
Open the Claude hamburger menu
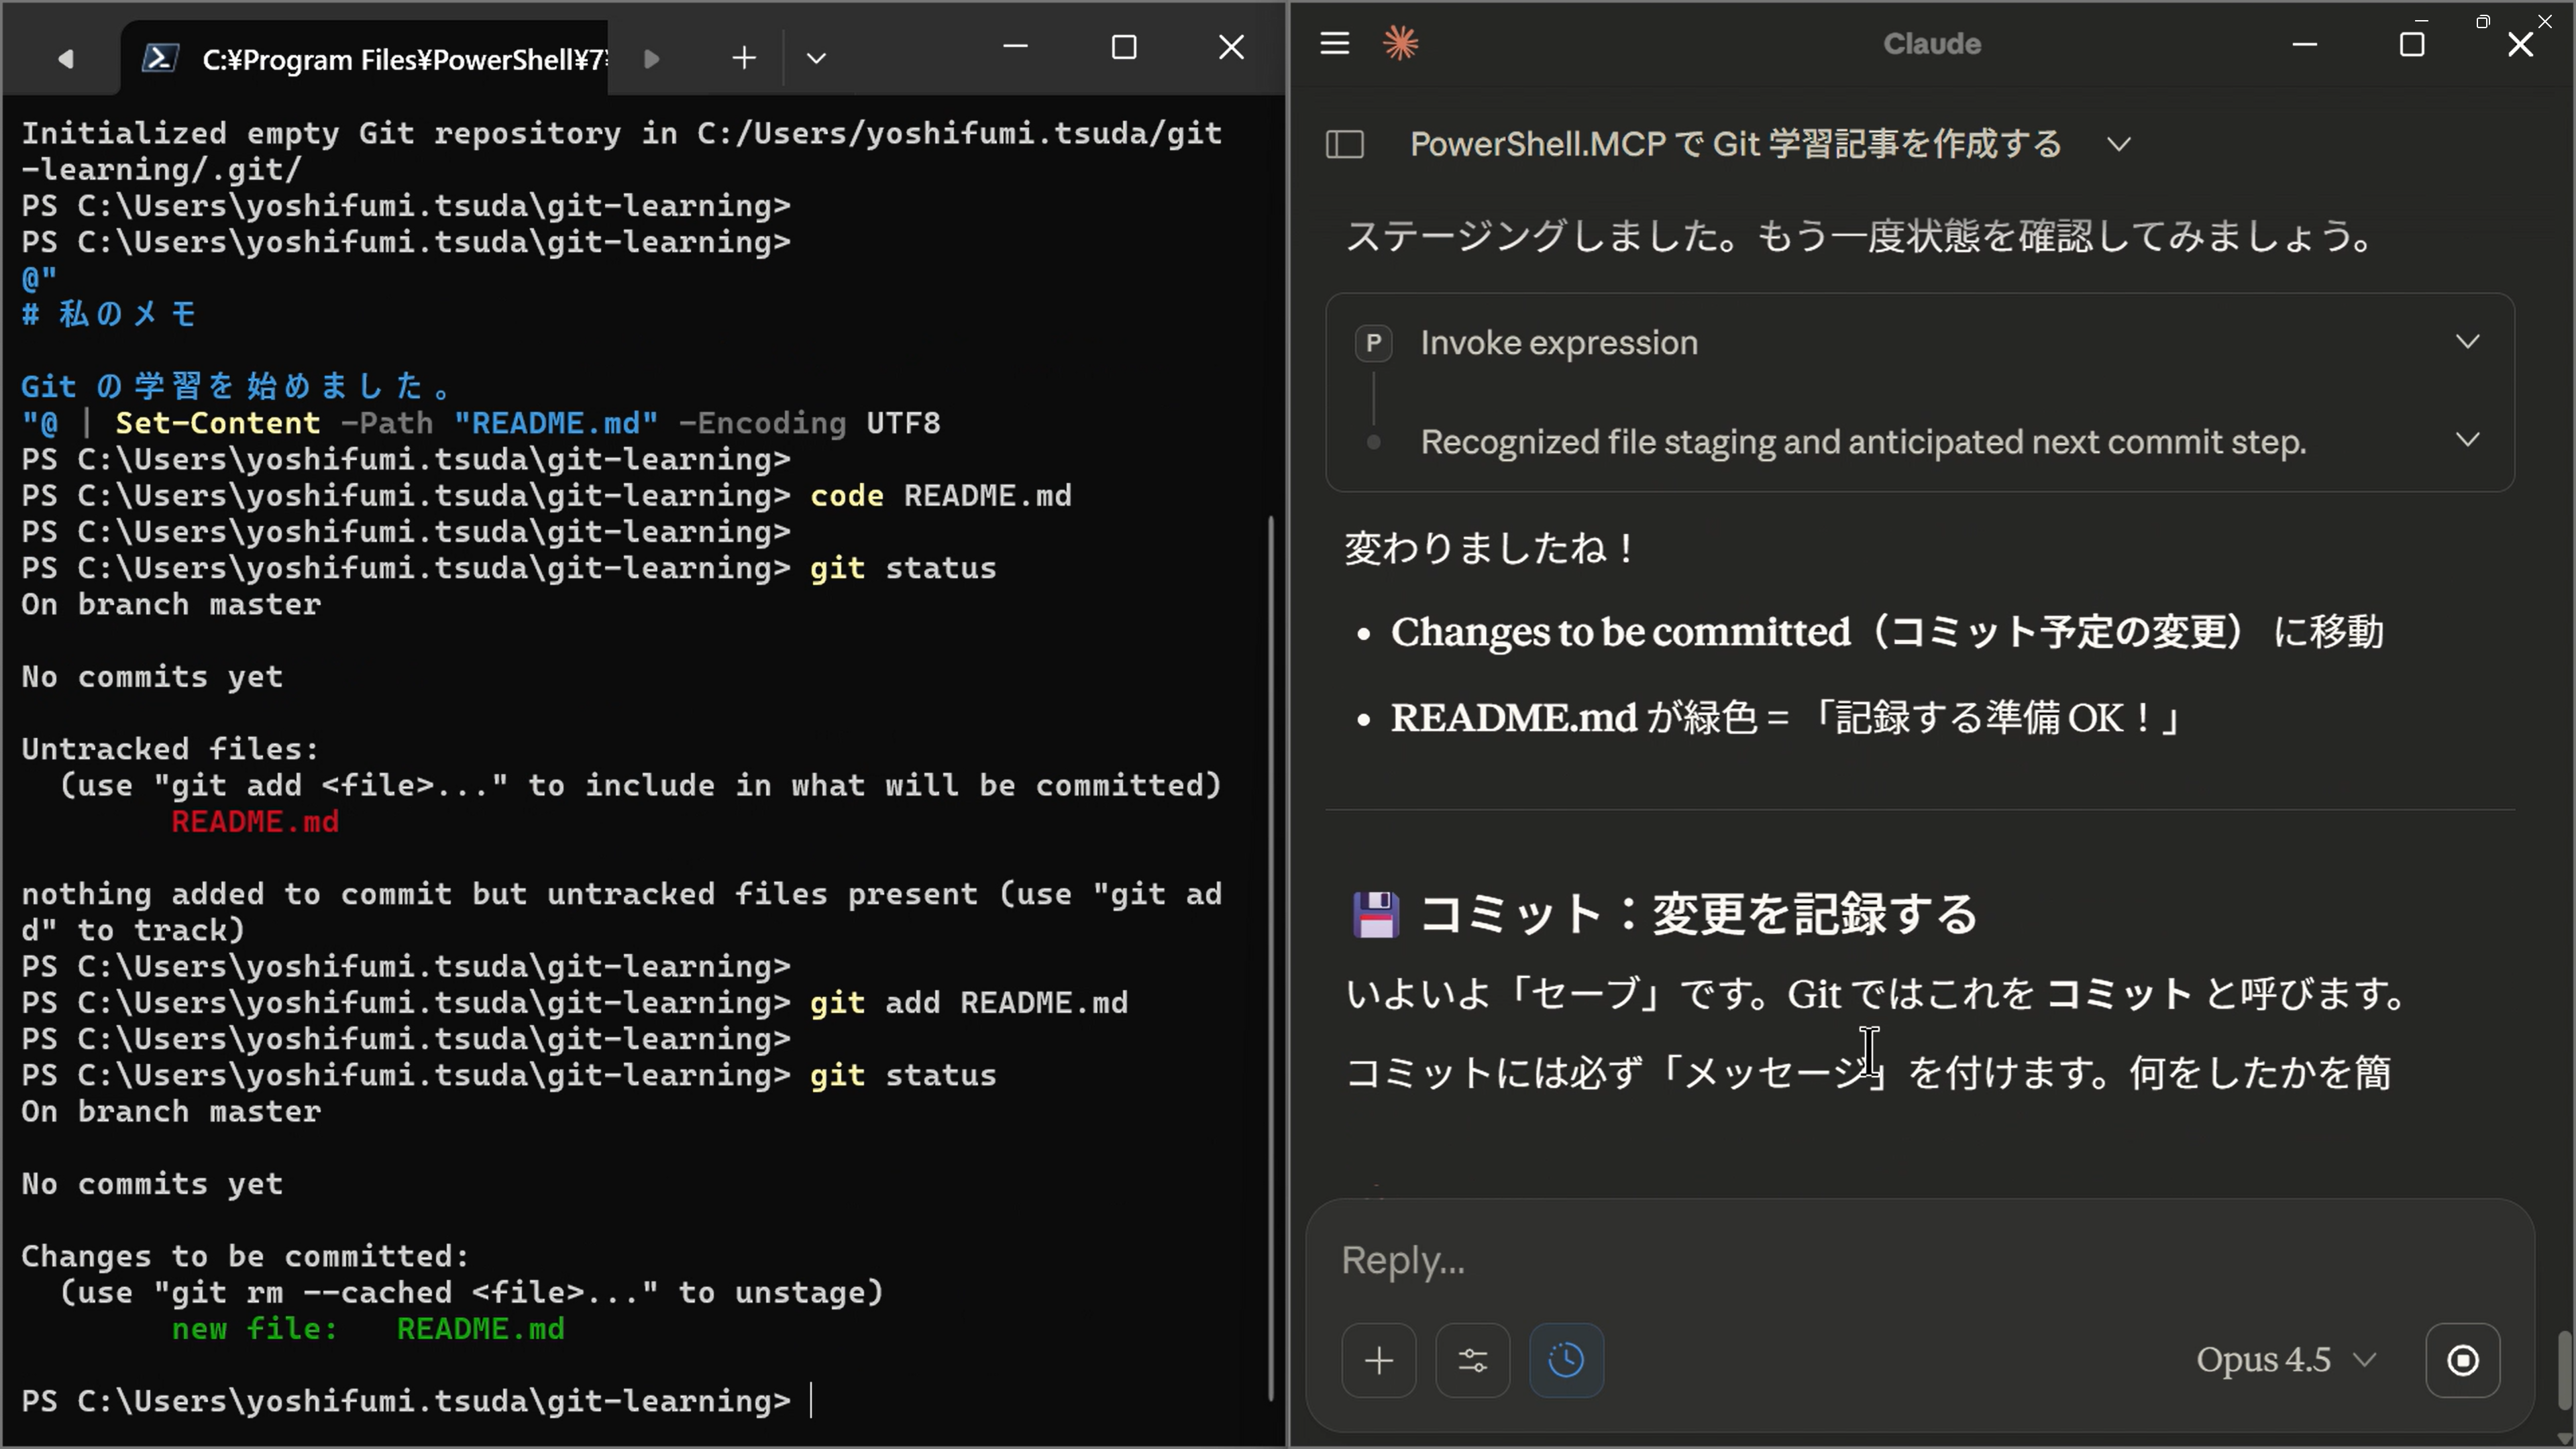point(1334,43)
